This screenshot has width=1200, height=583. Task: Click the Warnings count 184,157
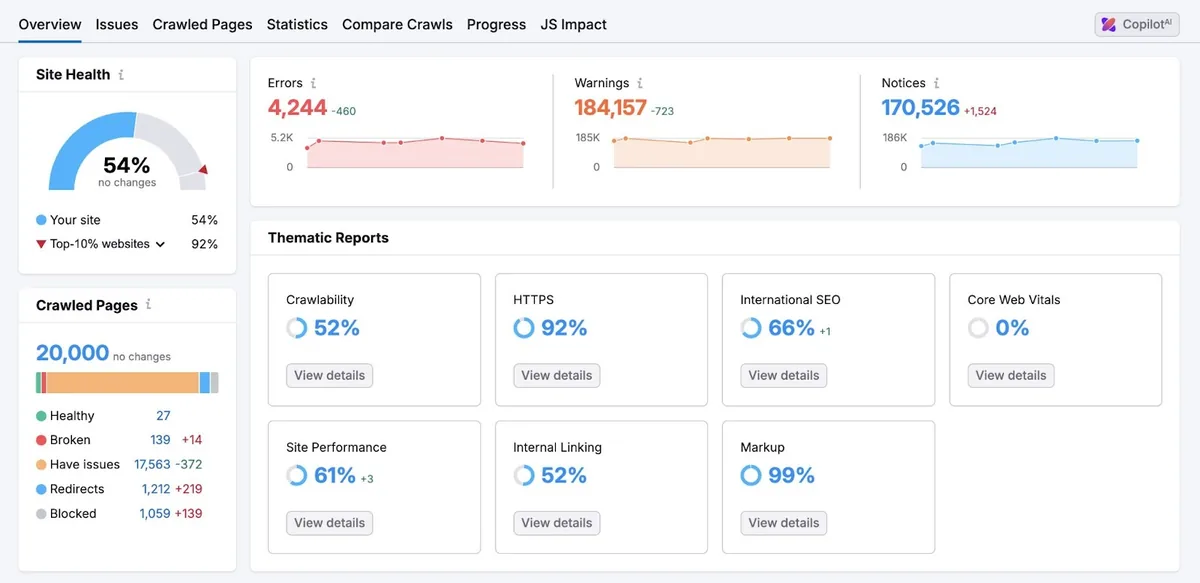610,107
